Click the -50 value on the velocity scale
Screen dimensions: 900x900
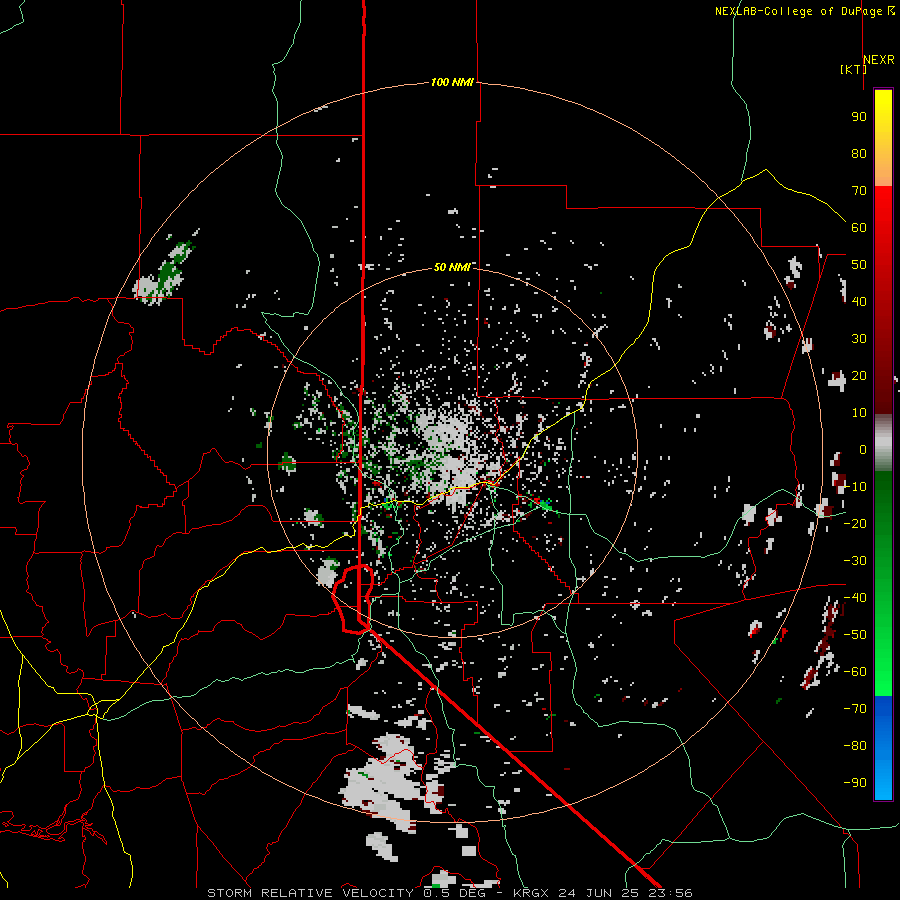click(855, 635)
